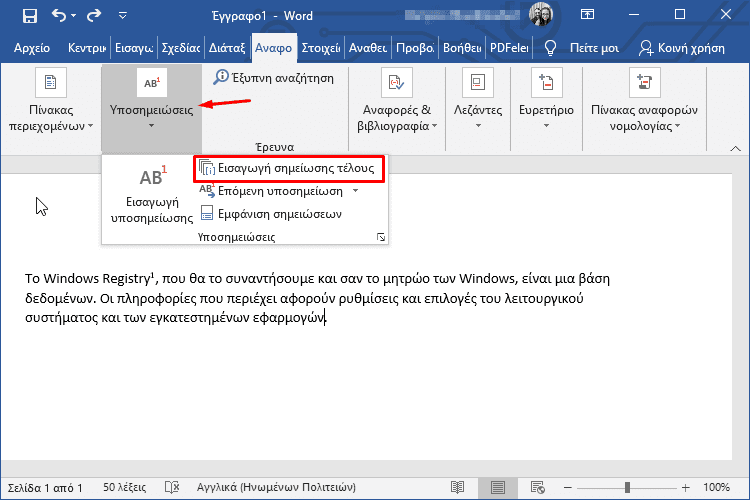Open the undo history dropdown arrow
The image size is (750, 500).
pos(73,16)
